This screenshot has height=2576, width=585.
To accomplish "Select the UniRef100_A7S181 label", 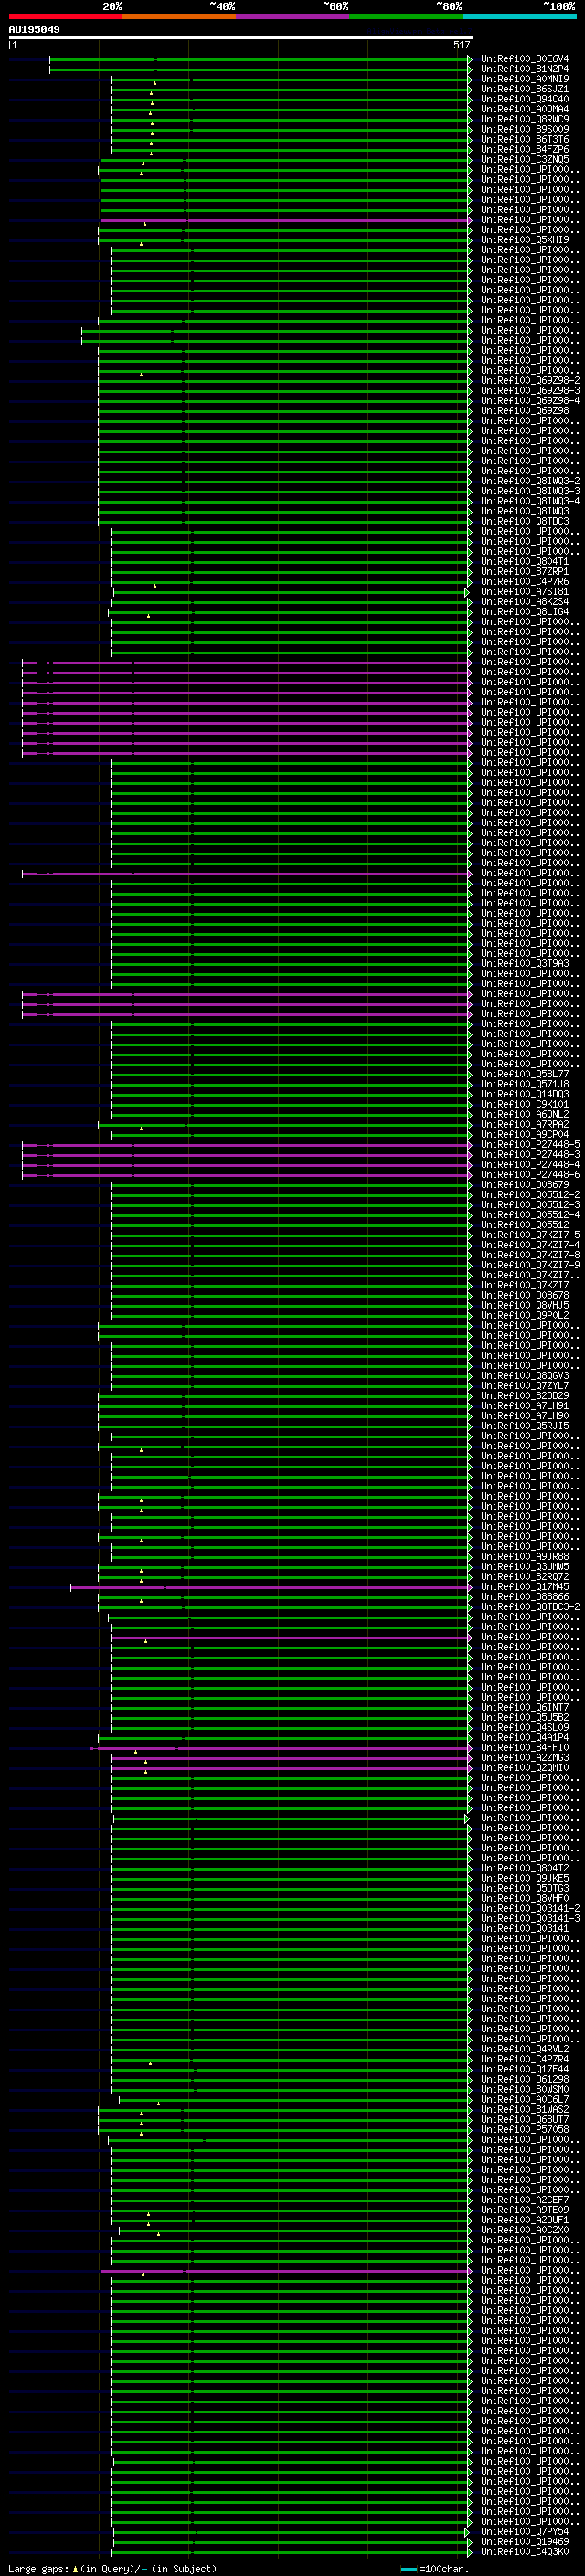I will (525, 591).
